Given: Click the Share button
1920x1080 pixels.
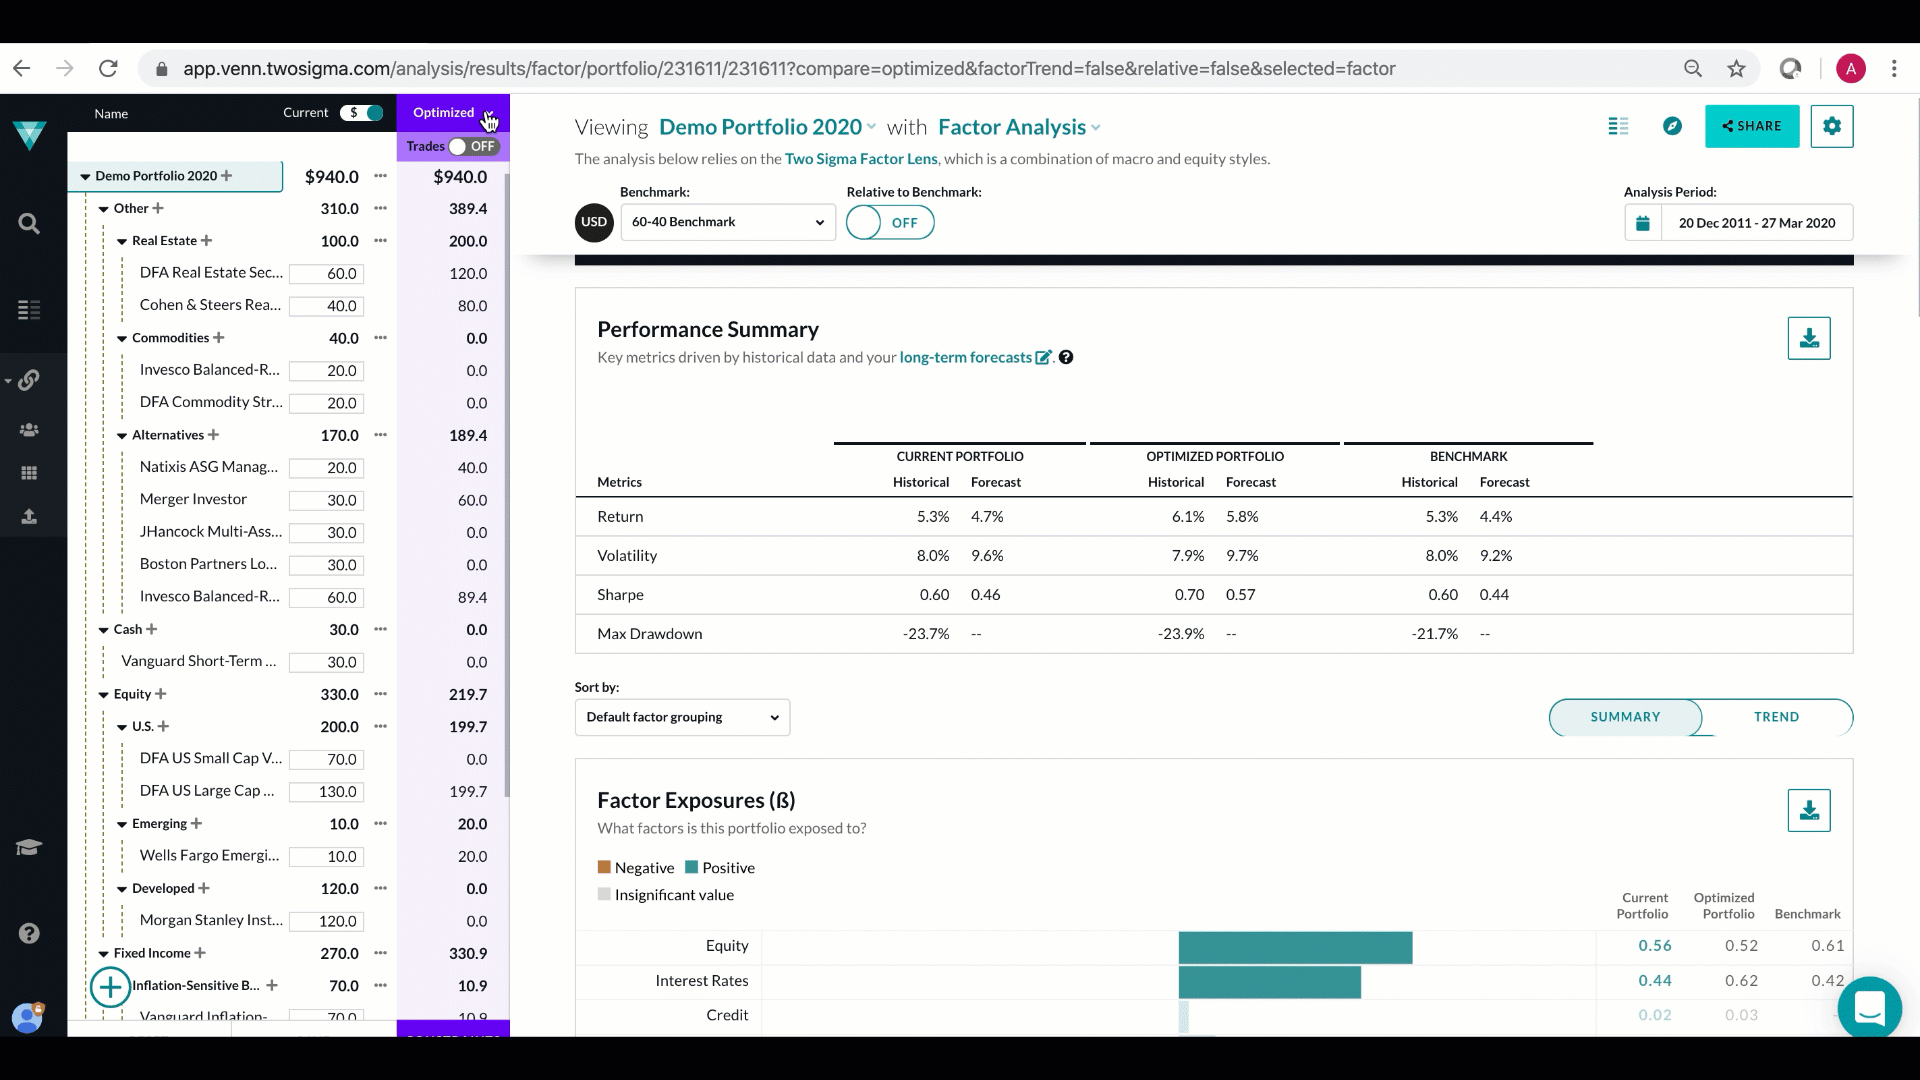Looking at the screenshot, I should coord(1752,126).
